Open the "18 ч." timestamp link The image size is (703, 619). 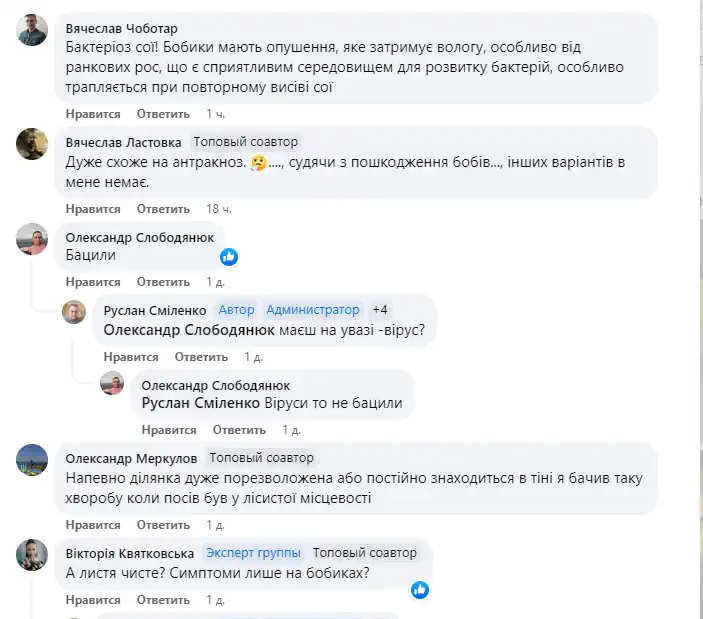pos(219,209)
